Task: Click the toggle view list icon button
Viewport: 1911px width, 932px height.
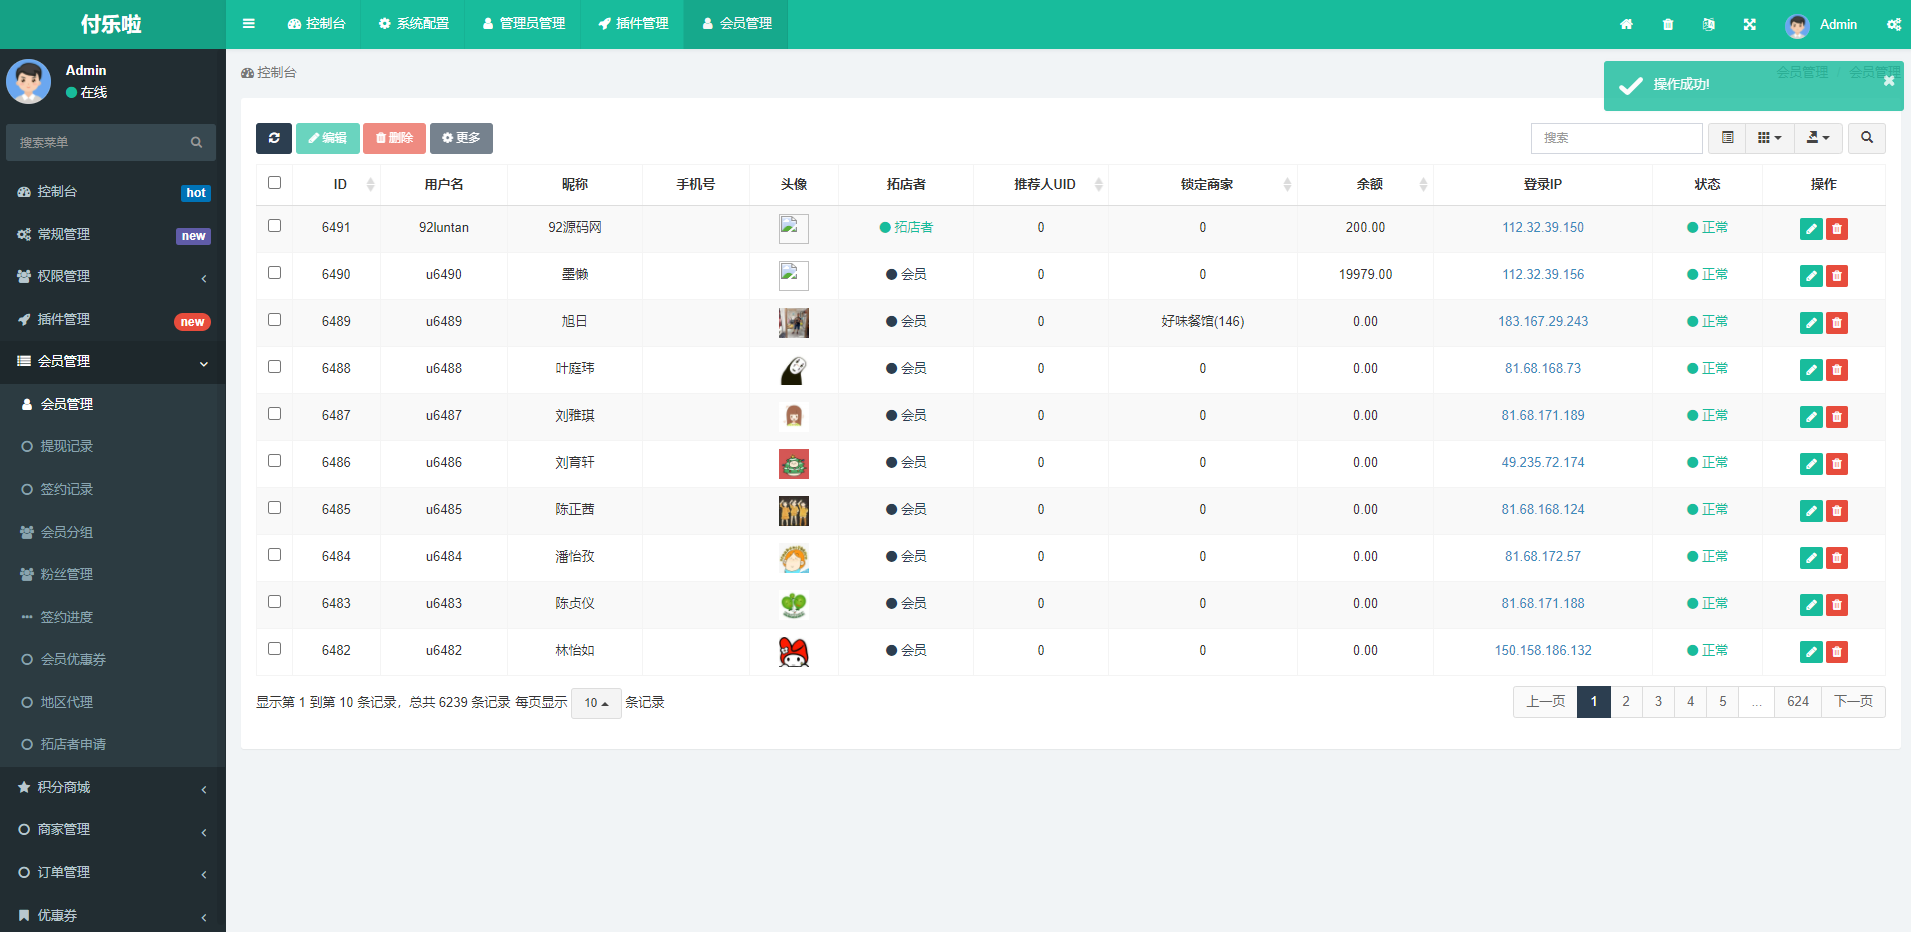Action: (1727, 138)
